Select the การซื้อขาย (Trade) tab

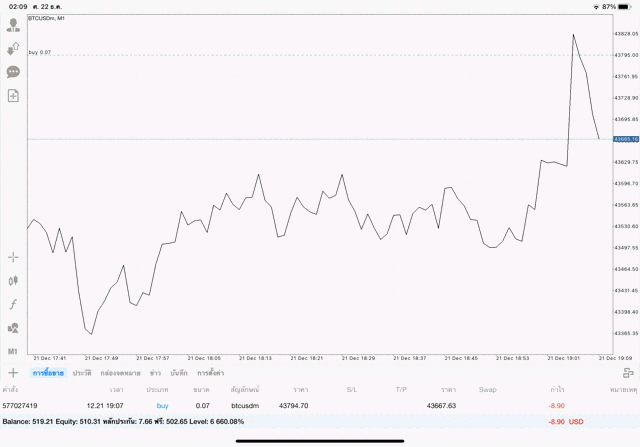pos(48,373)
